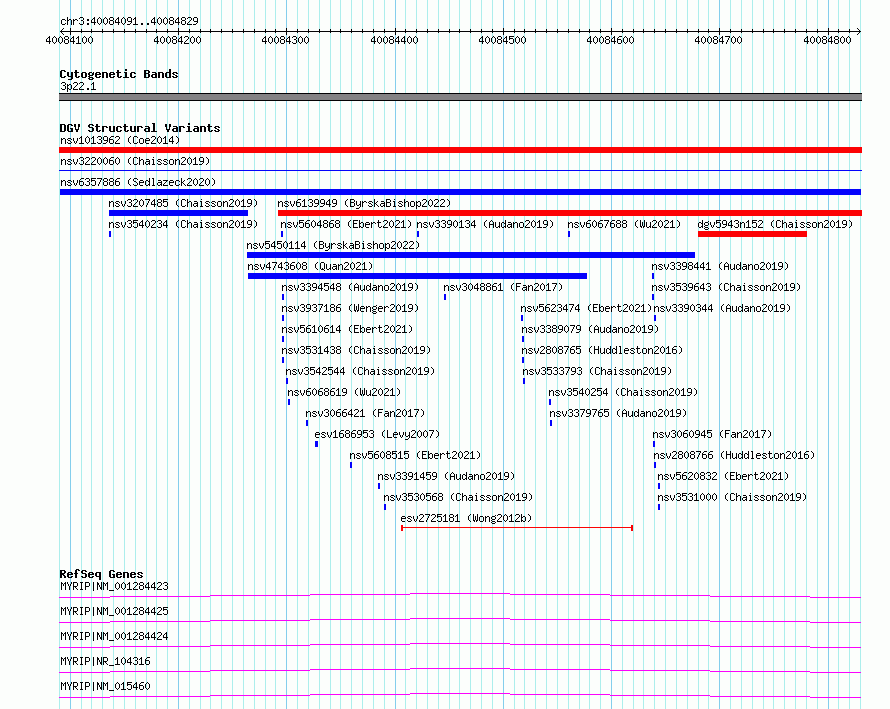Click the MYRIP|NM_015460 gene label
This screenshot has width=890, height=709.
point(105,686)
